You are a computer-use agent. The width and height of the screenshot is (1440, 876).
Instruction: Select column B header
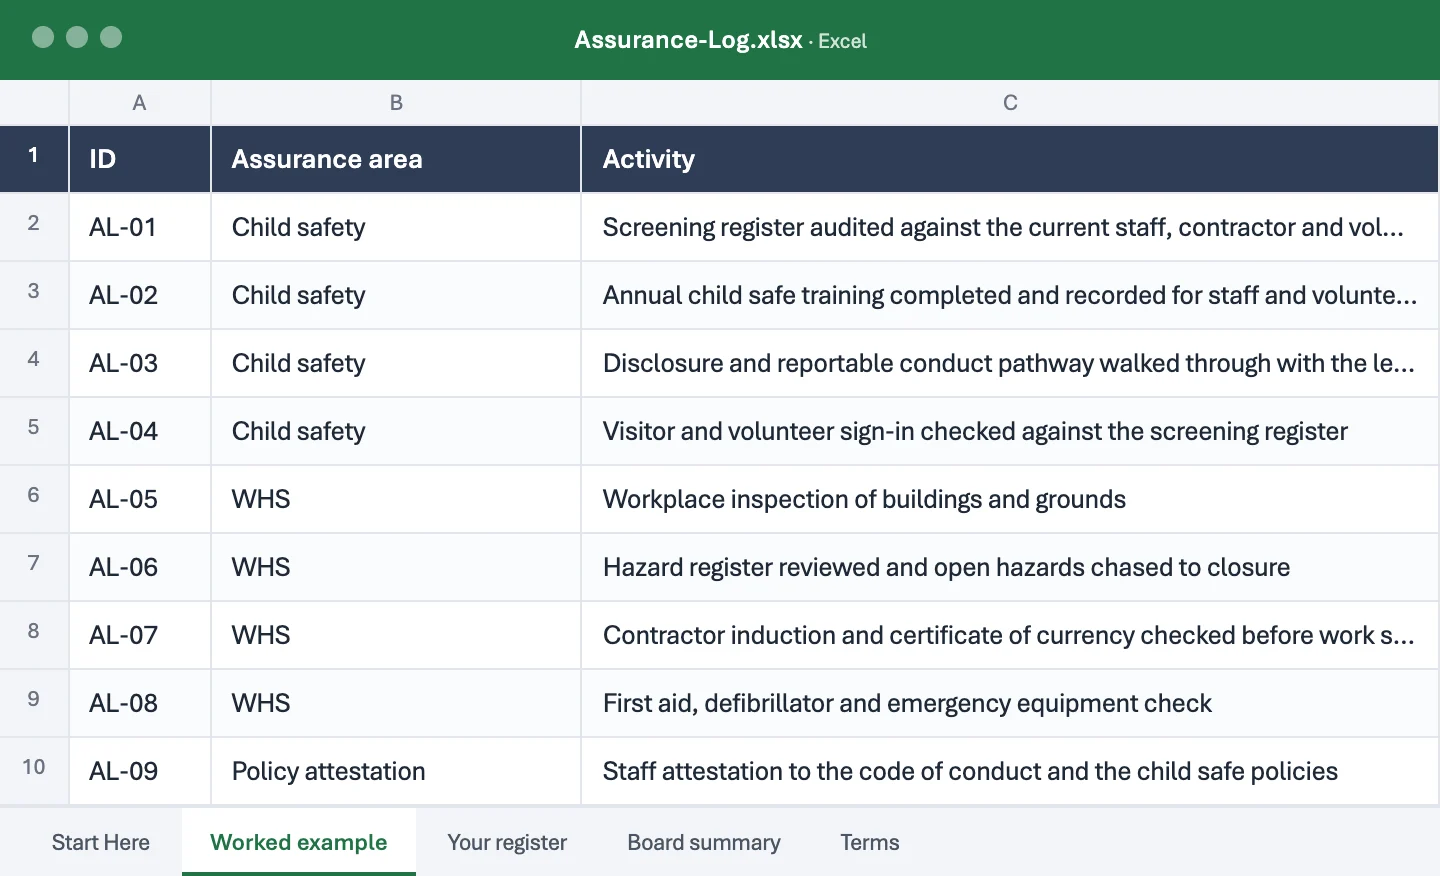point(396,103)
